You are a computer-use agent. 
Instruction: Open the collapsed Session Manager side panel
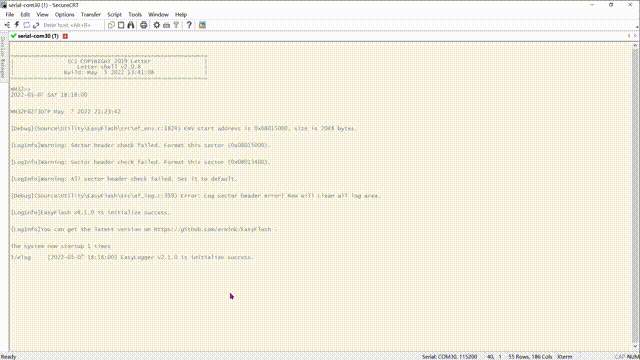[2, 58]
